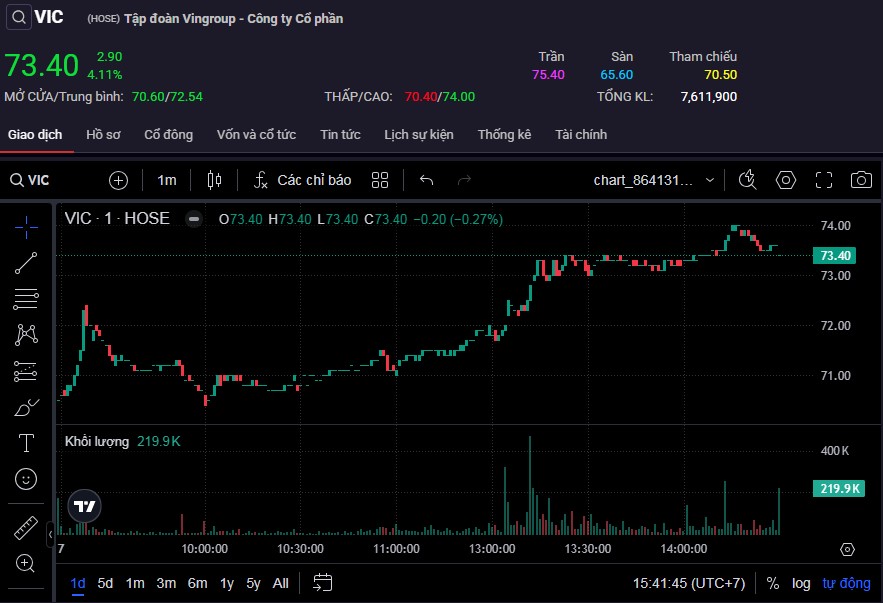Open the Tin tức tab
883x603 pixels.
click(x=340, y=134)
